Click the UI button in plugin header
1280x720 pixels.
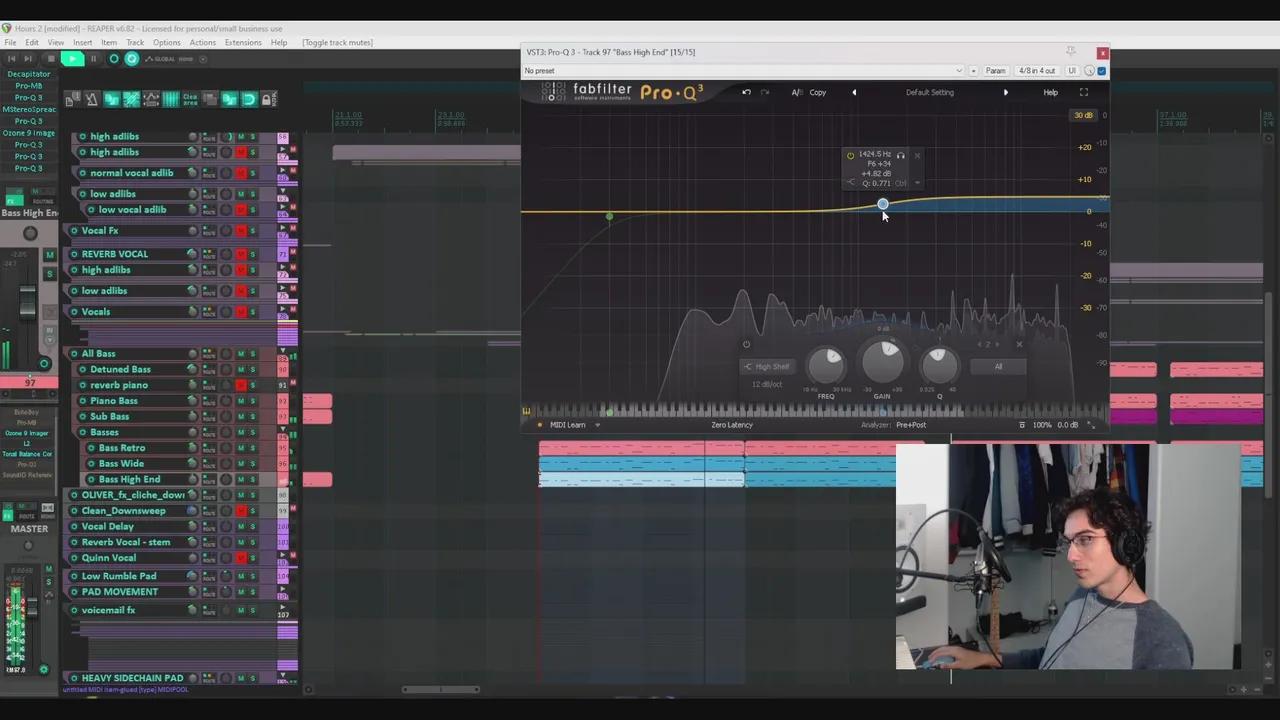click(x=1072, y=71)
